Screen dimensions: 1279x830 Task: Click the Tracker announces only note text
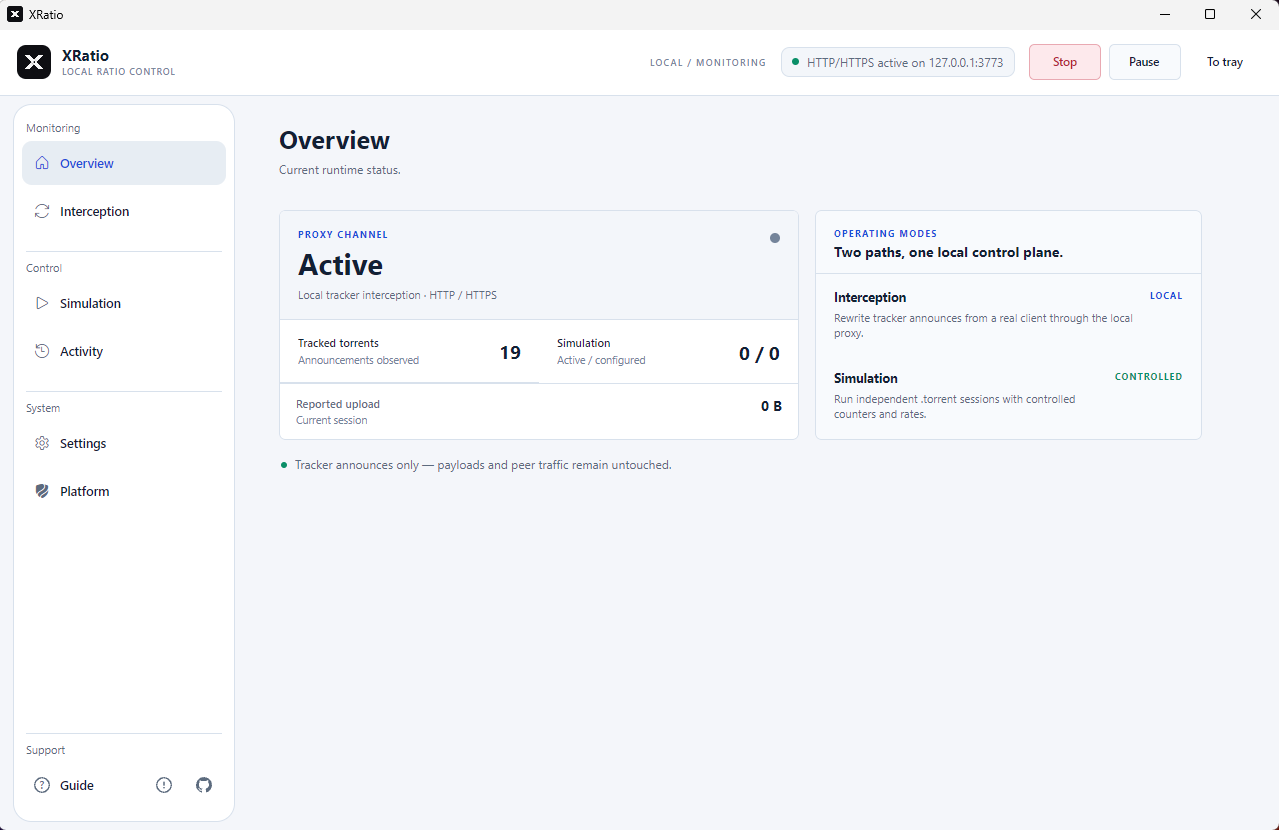coord(483,465)
